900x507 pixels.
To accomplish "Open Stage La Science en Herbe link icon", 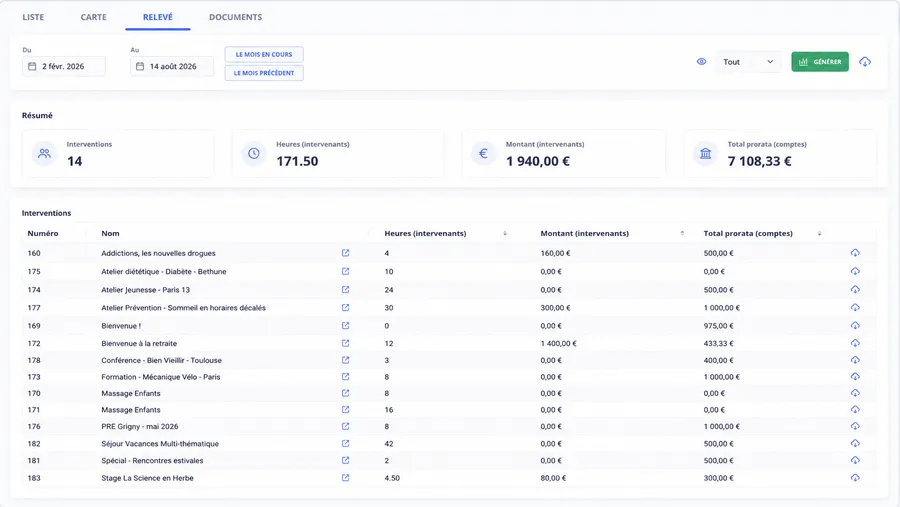I will (346, 478).
